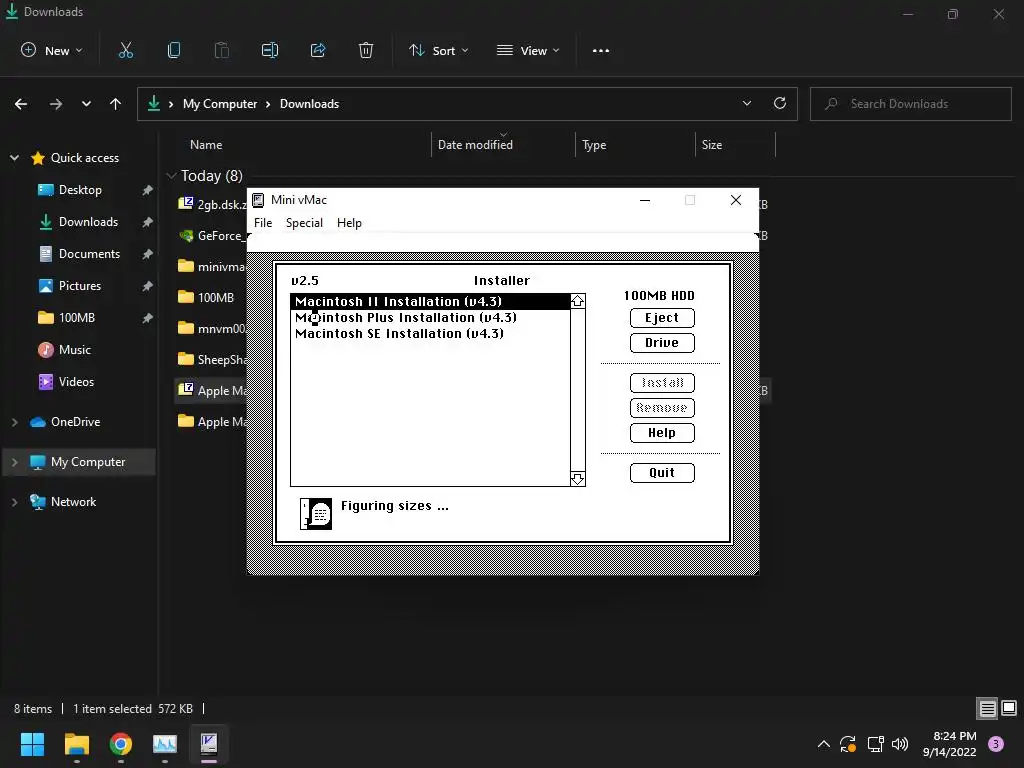Click the Install button in Installer
This screenshot has height=768, width=1024.
(x=662, y=383)
